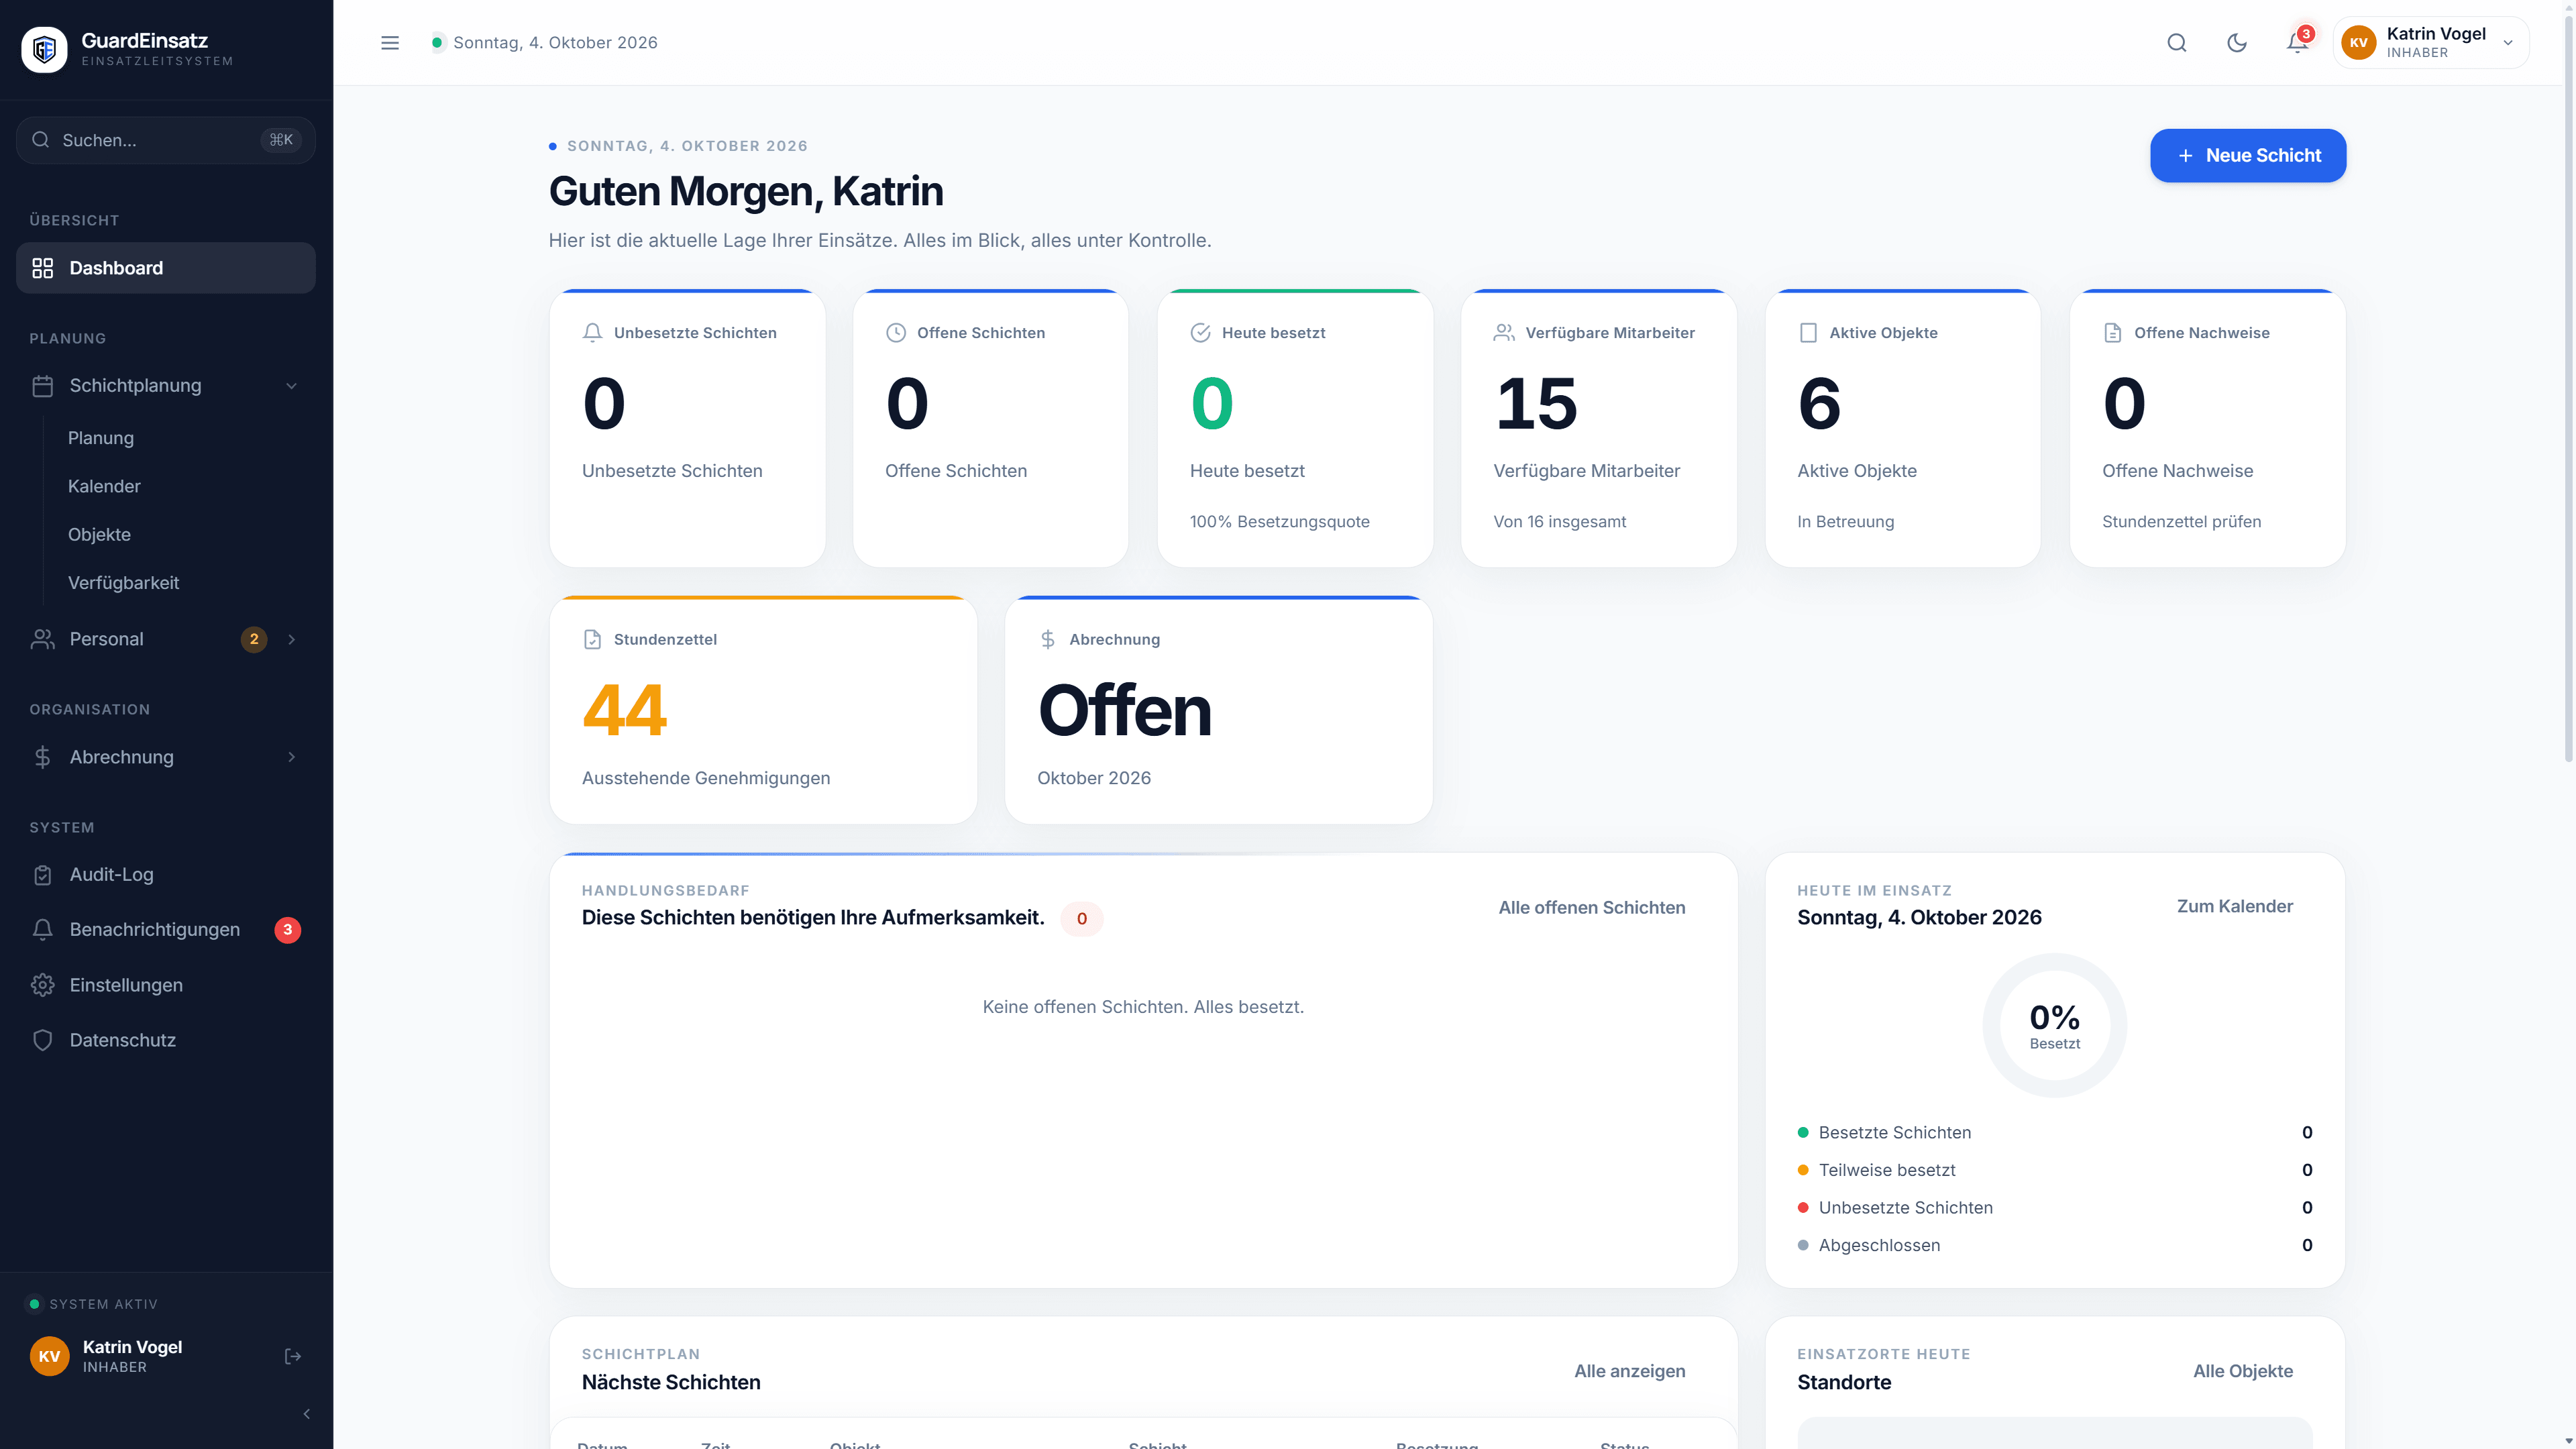Click the Neue Schicht button
2576x1449 pixels.
coord(2248,155)
